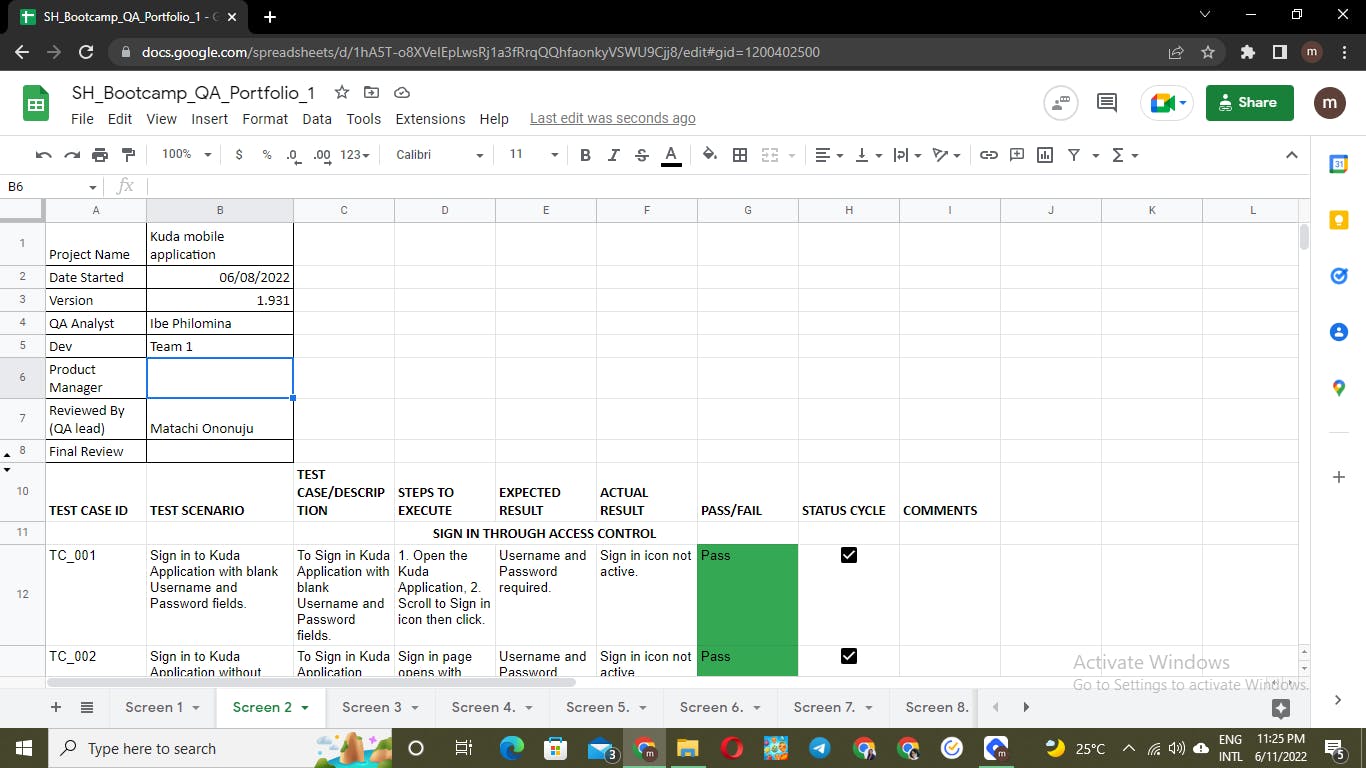The width and height of the screenshot is (1366, 768).
Task: Insert a link using chain icon
Action: pyautogui.click(x=988, y=155)
